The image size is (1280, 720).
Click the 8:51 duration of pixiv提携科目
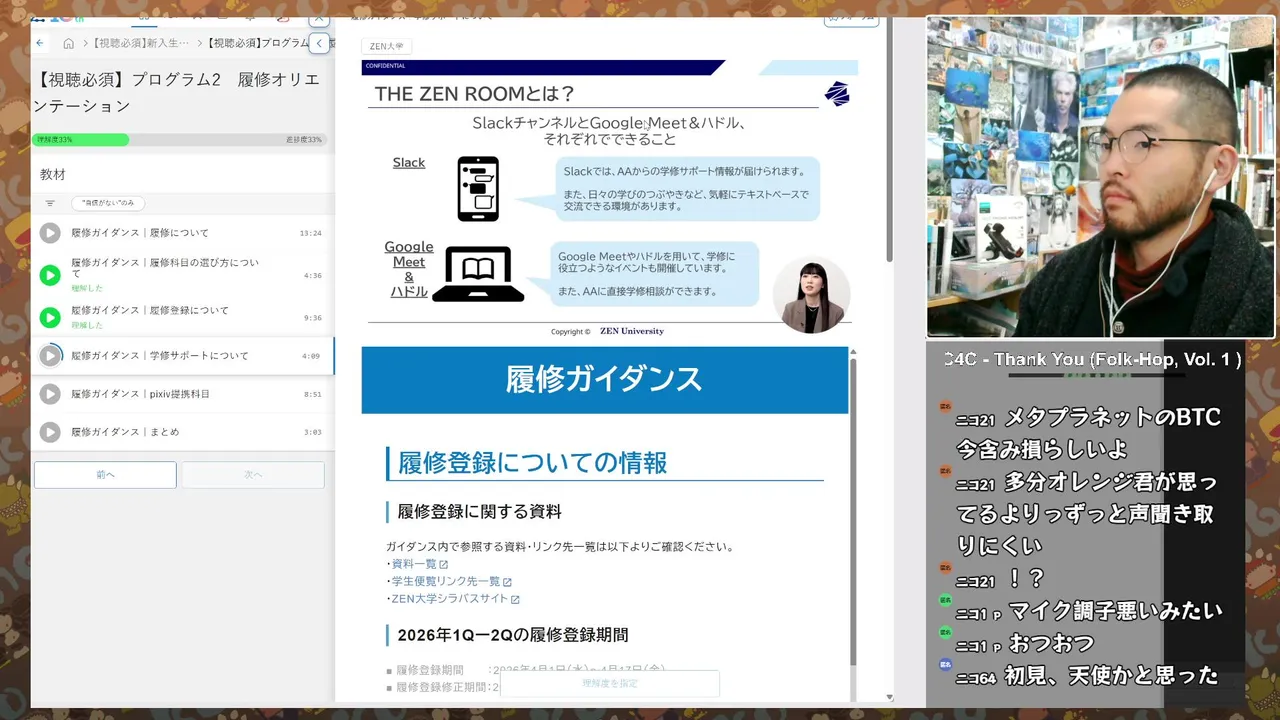(312, 394)
